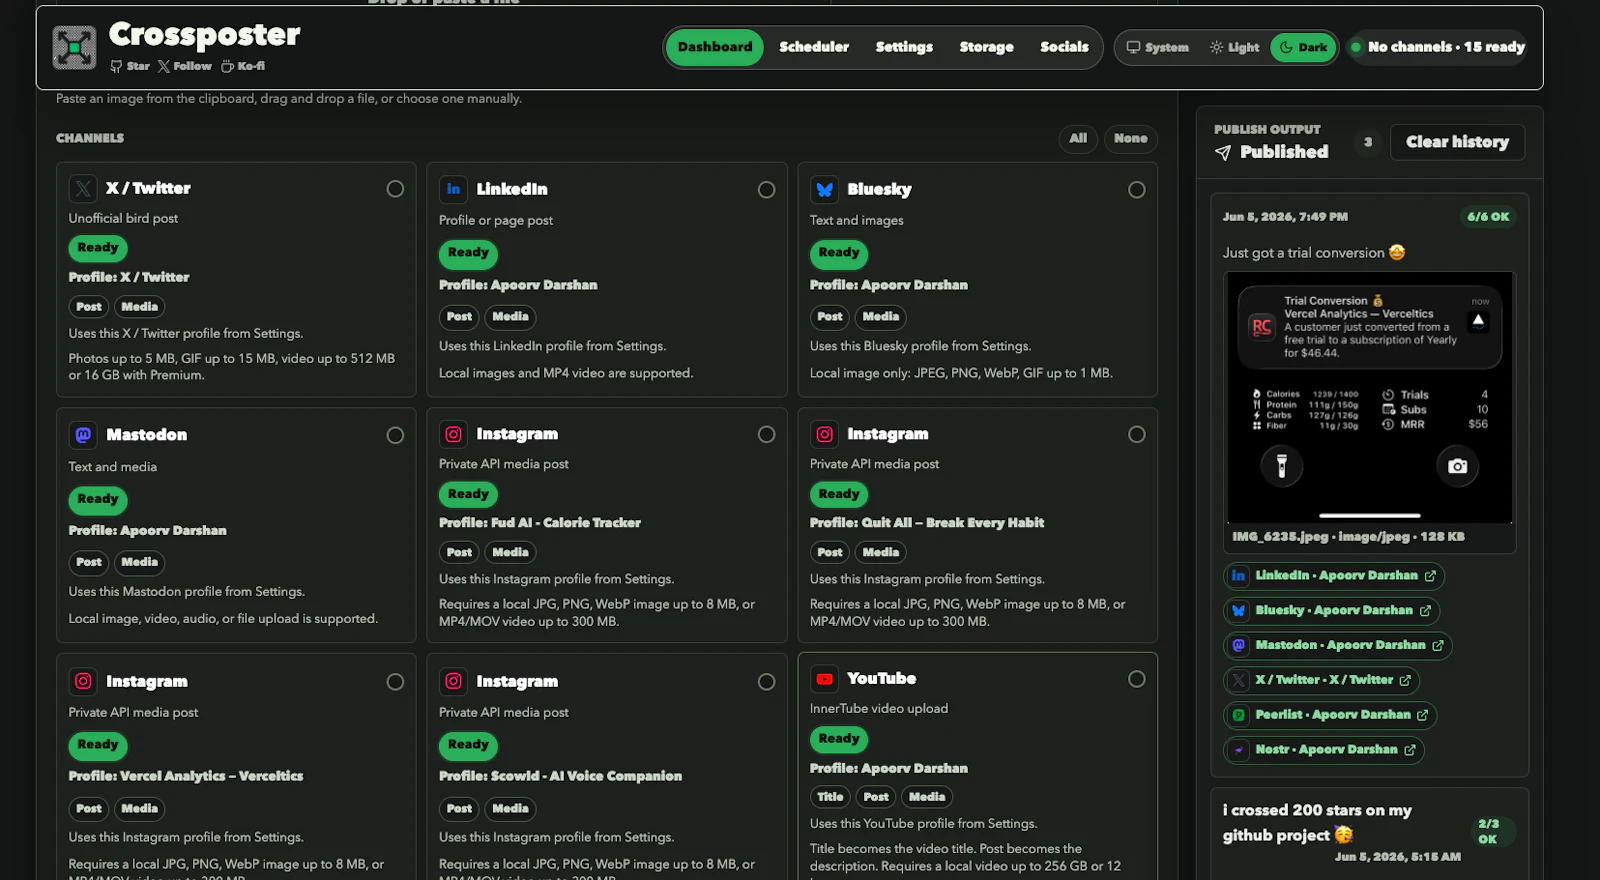The image size is (1600, 880).
Task: Click the Published paper-plane icon
Action: 1223,152
